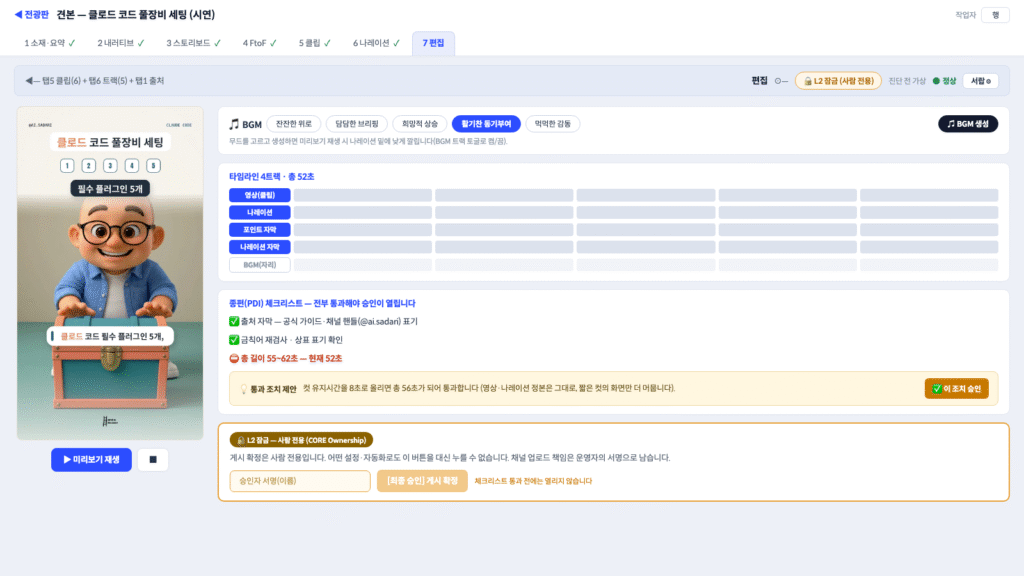
Task: Open the 2 내러티브 tab
Action: coord(121,43)
